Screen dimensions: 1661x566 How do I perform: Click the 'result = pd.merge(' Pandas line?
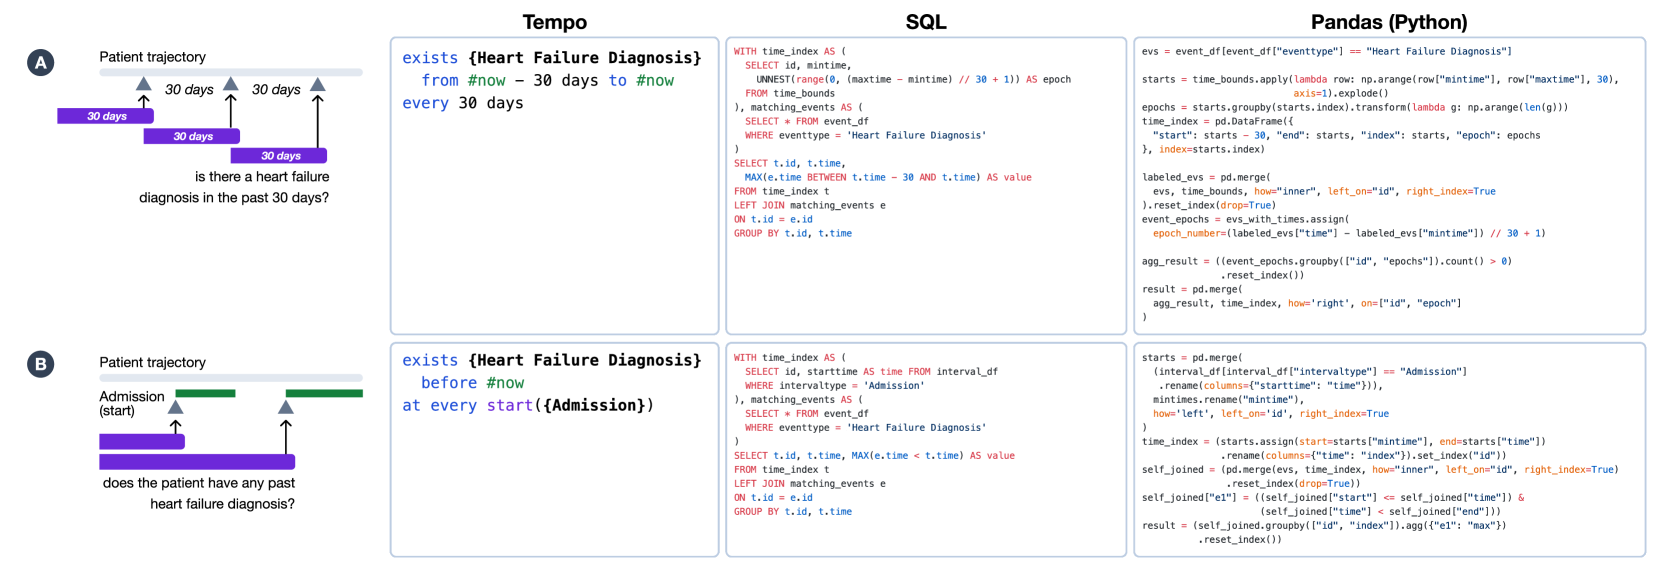pos(1192,289)
